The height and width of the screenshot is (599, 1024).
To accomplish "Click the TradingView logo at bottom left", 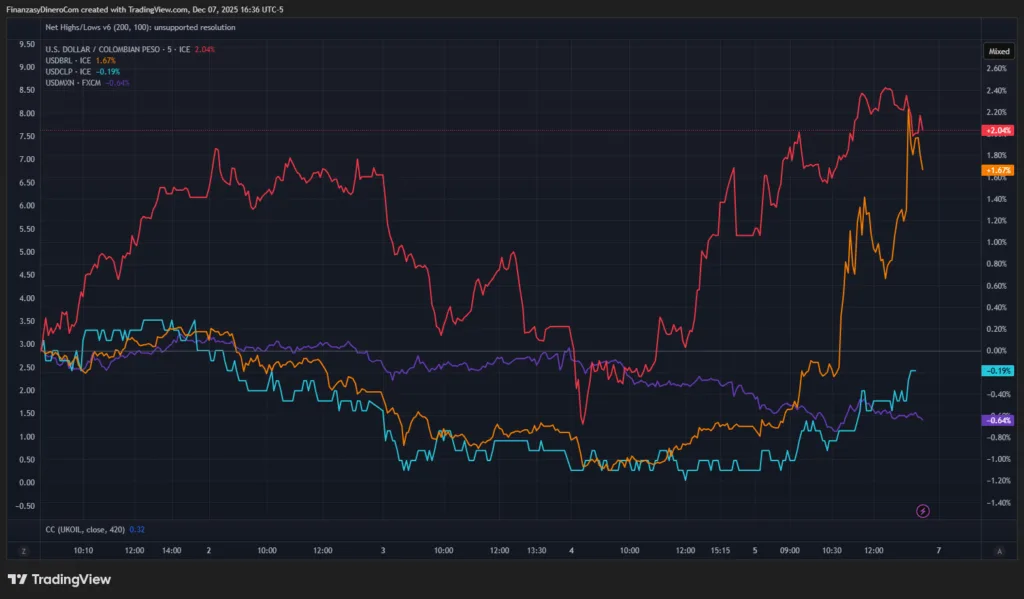I will point(59,579).
